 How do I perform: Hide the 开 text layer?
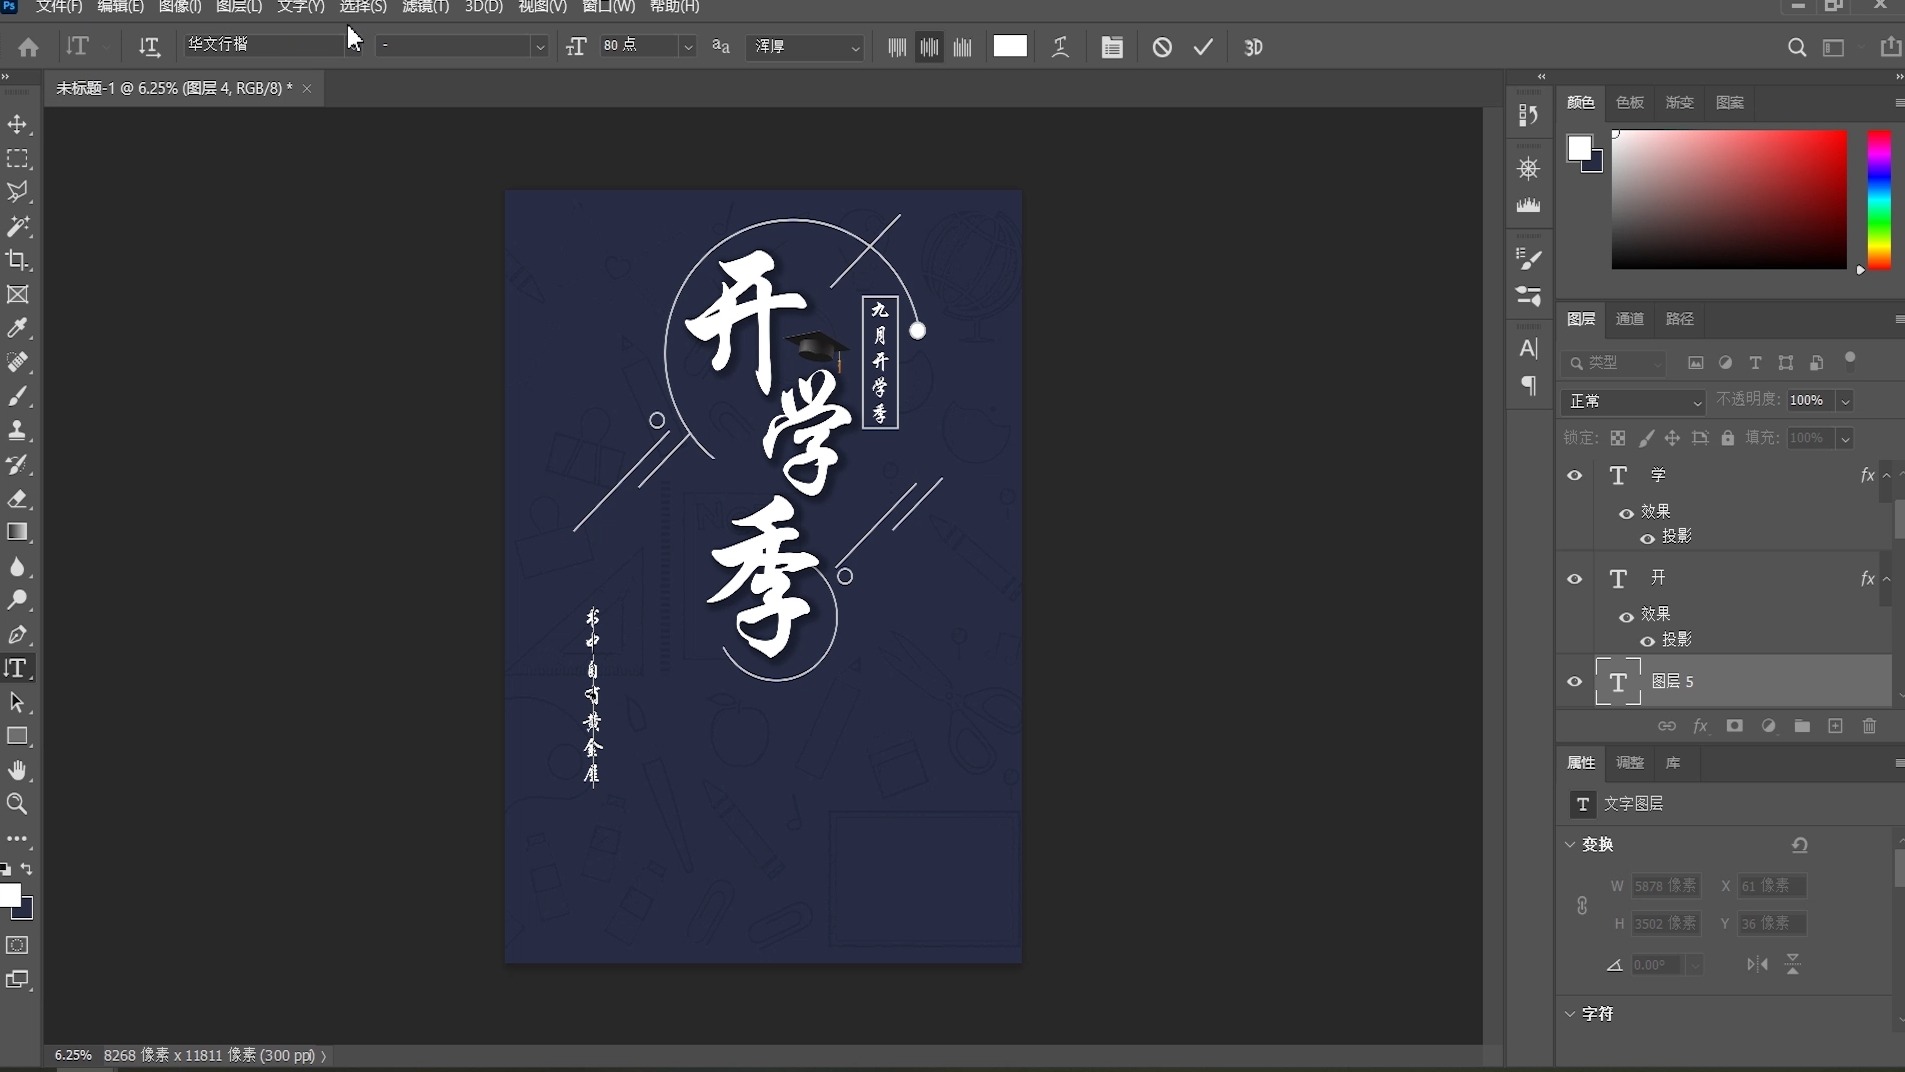[1574, 579]
